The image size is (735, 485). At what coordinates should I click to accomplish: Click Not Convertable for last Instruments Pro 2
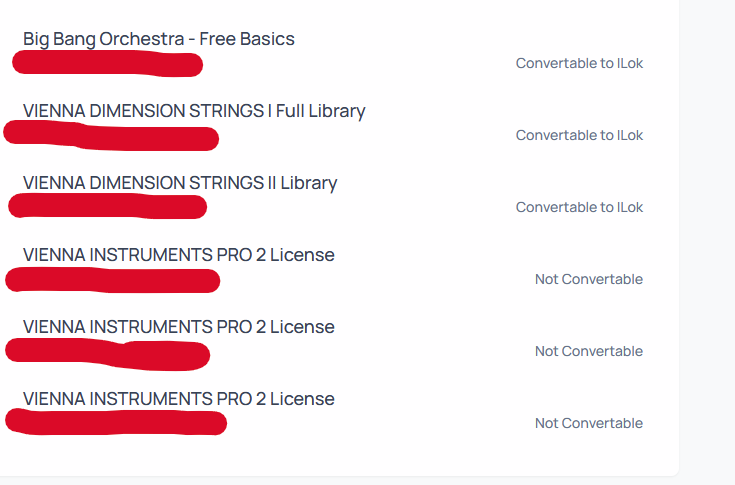pos(589,423)
